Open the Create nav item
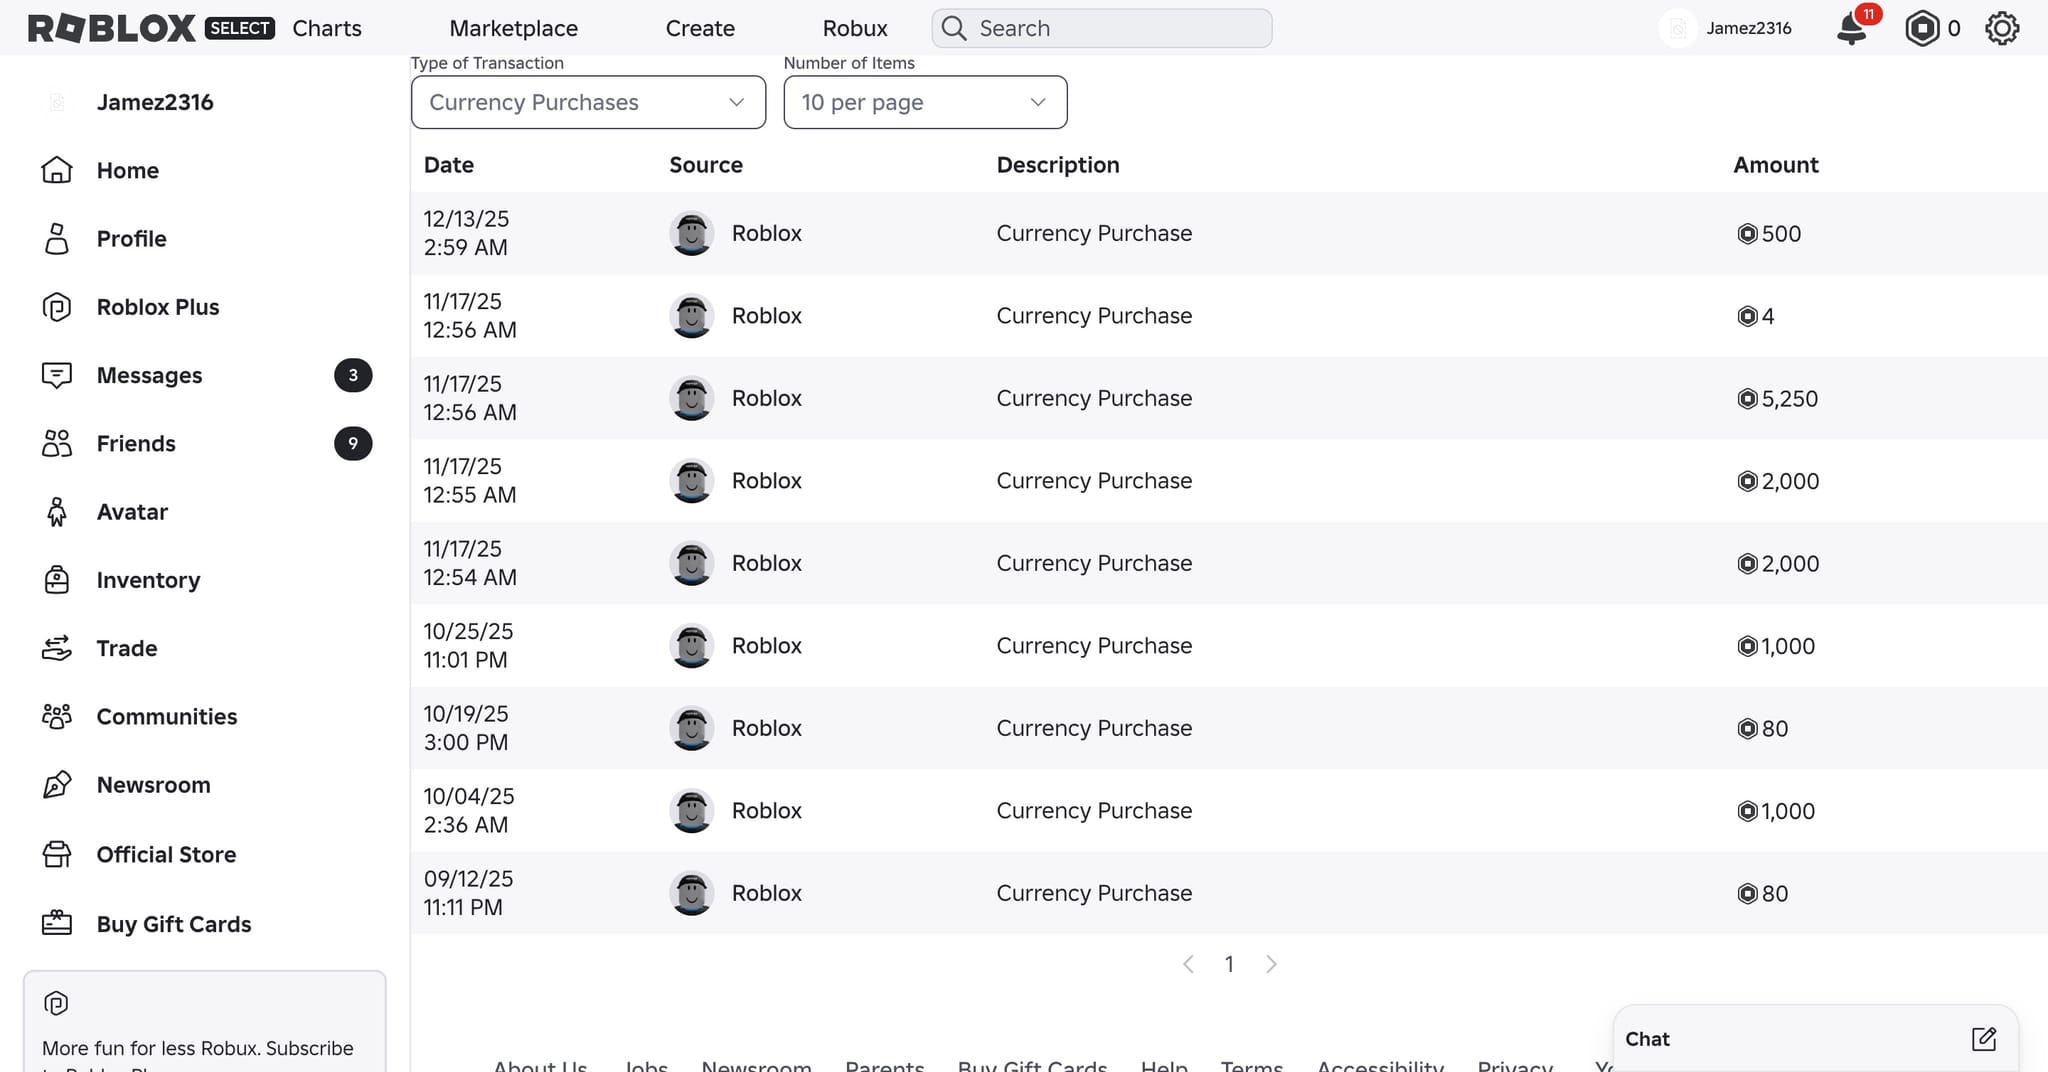This screenshot has width=2048, height=1072. pos(700,28)
